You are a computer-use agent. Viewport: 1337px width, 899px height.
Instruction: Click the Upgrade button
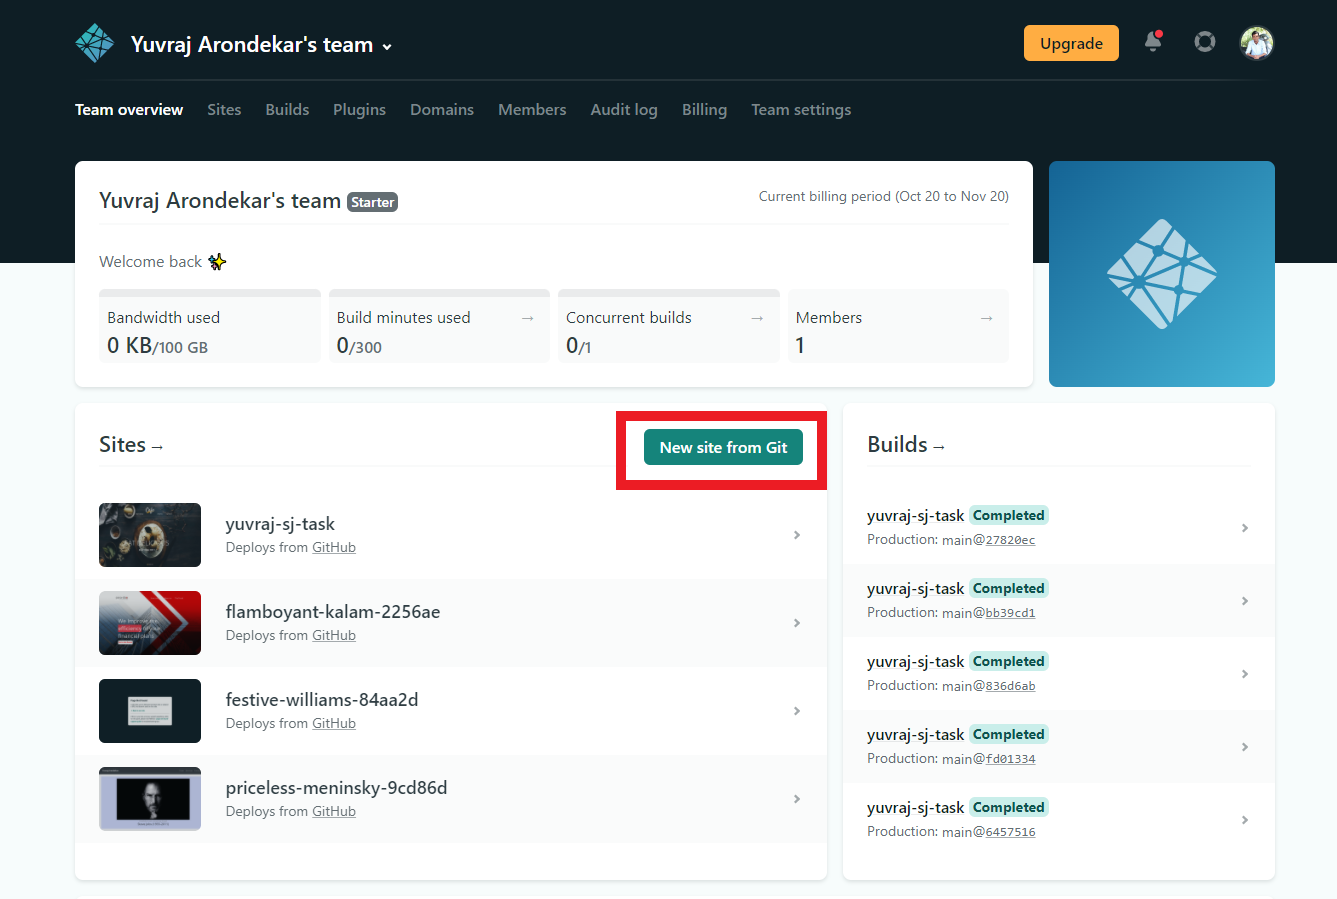coord(1070,43)
